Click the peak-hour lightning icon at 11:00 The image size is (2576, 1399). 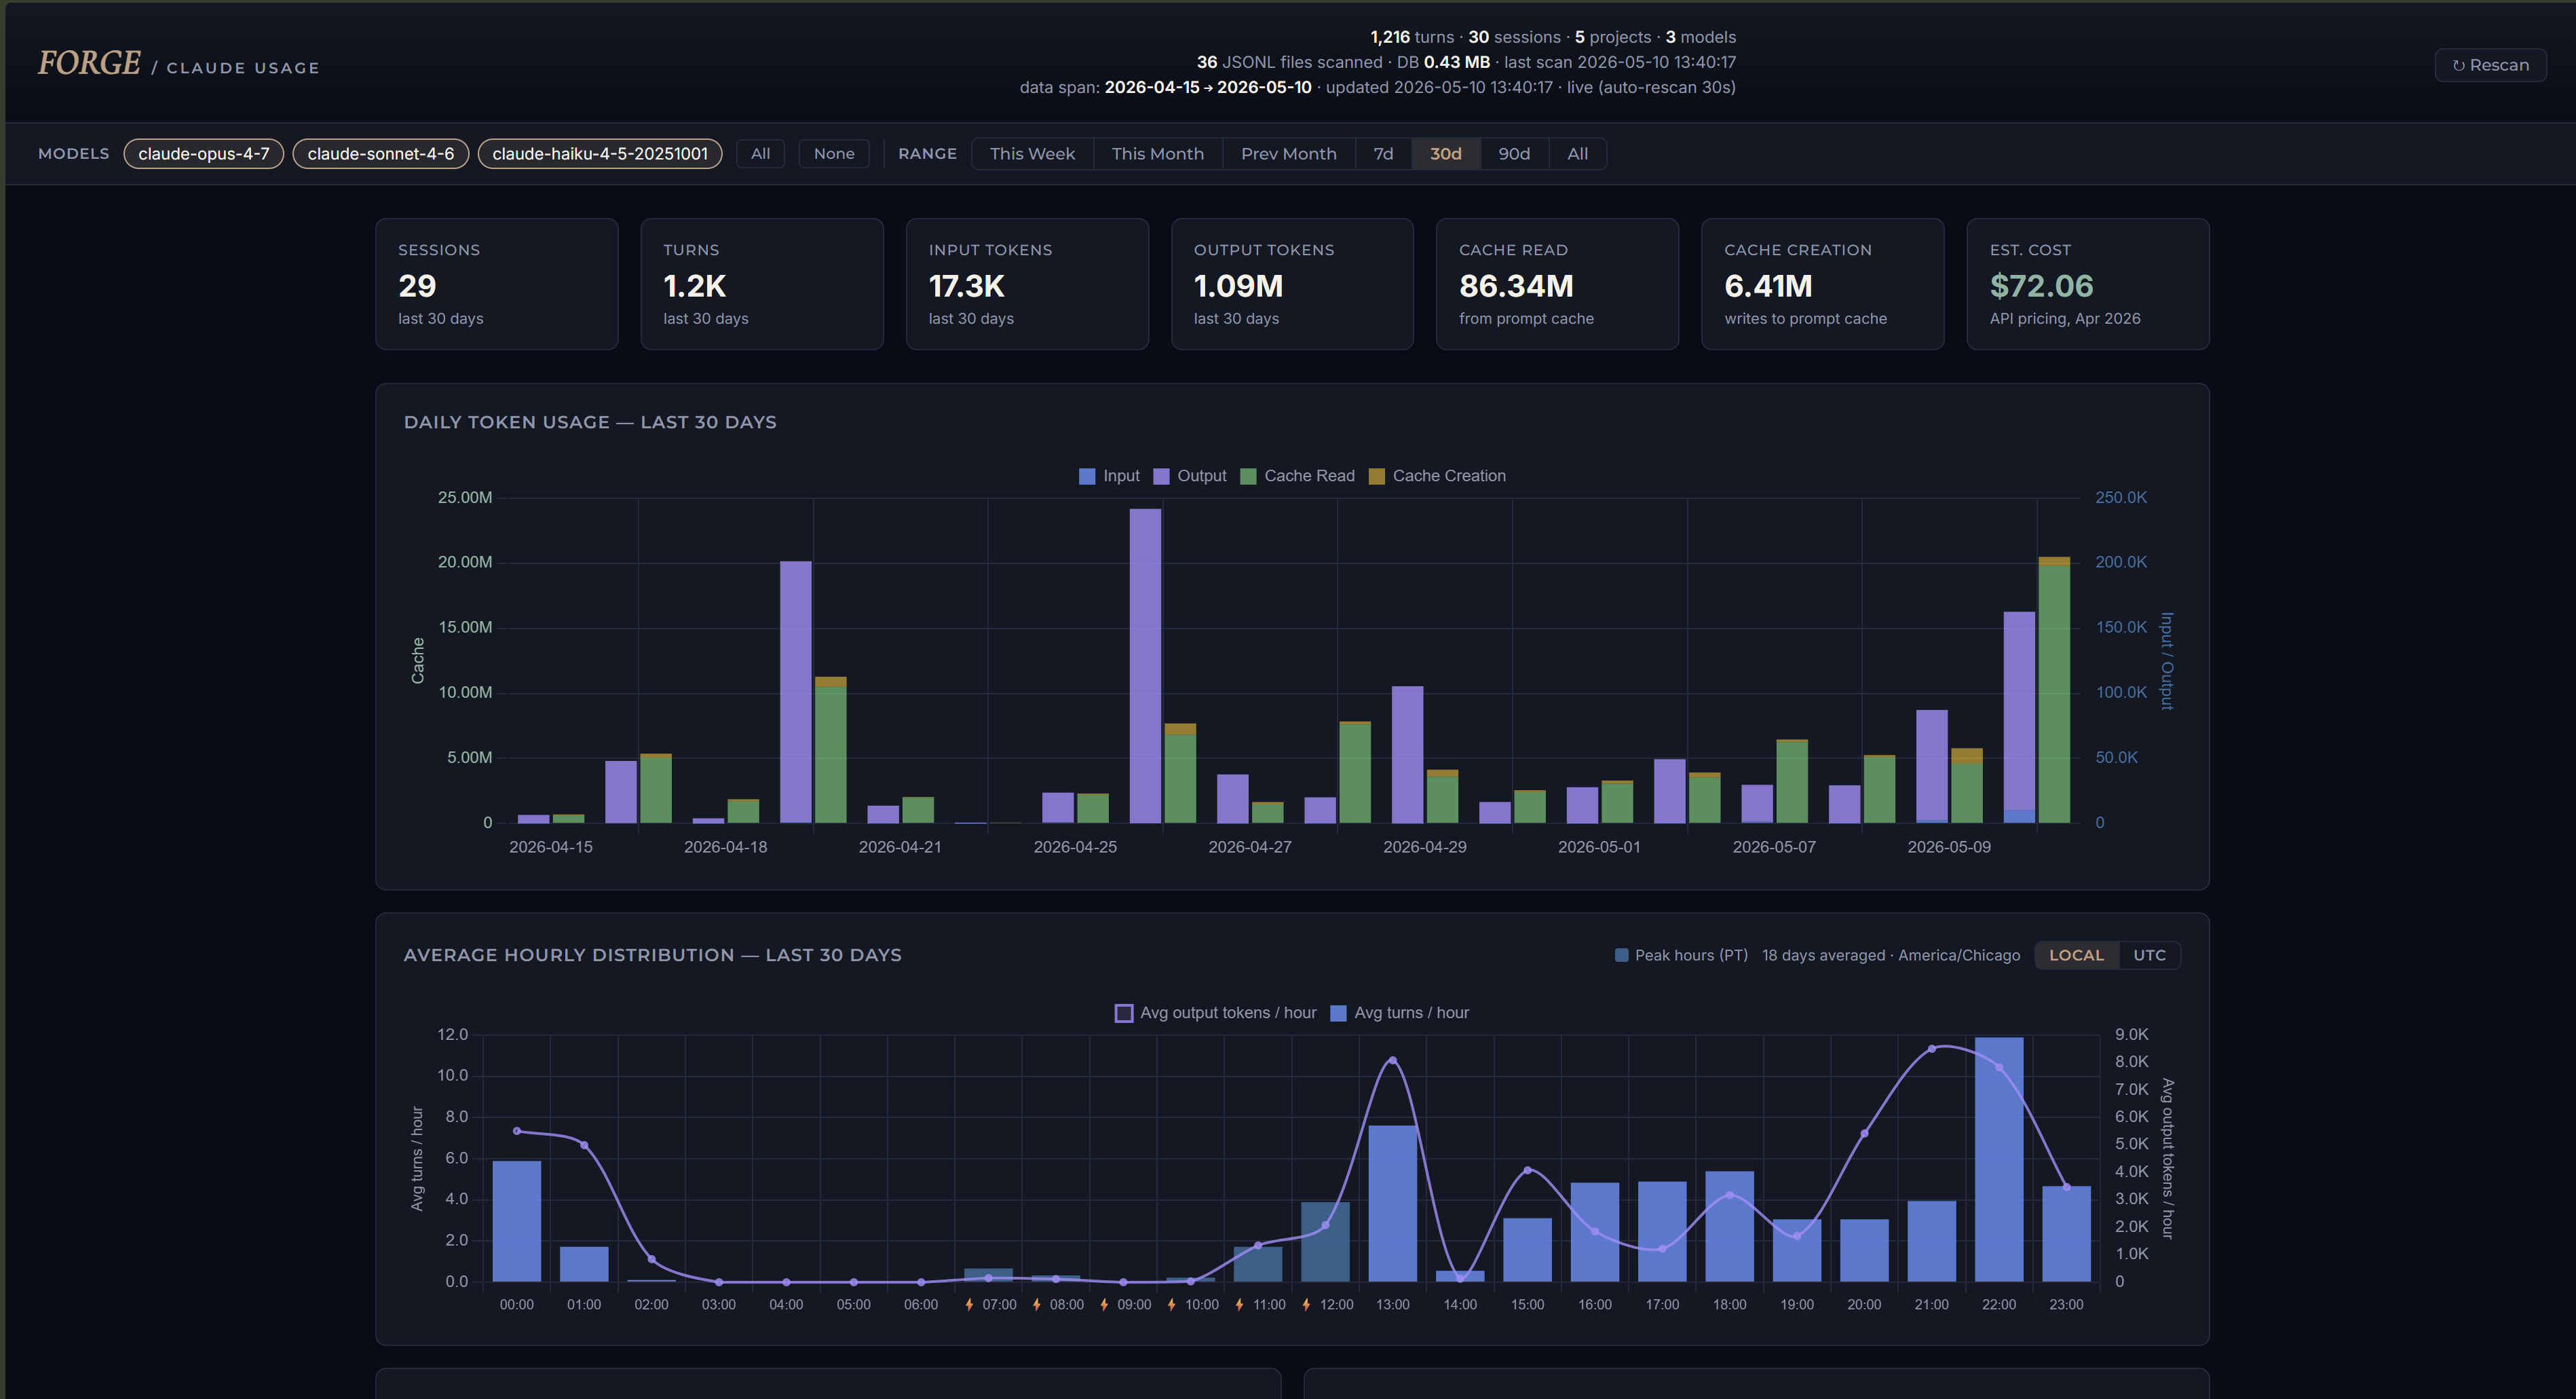1239,1305
